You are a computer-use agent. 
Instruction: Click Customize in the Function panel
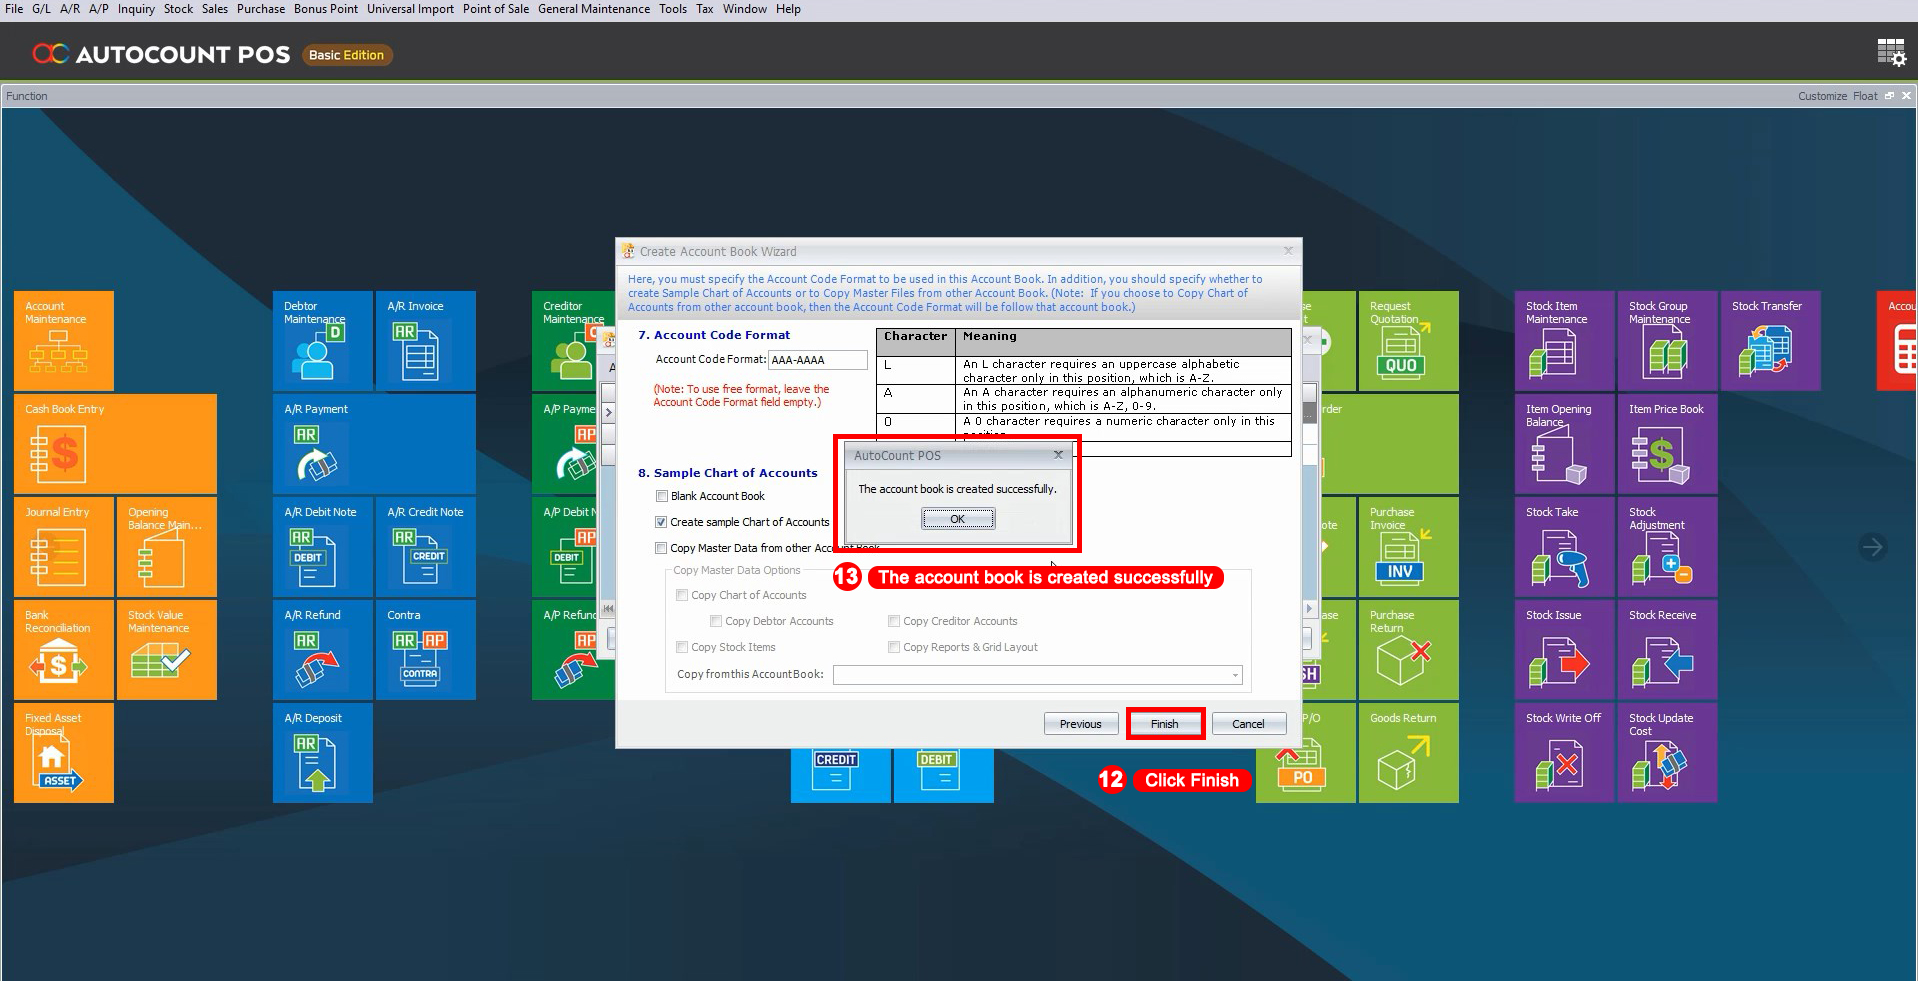(1822, 96)
